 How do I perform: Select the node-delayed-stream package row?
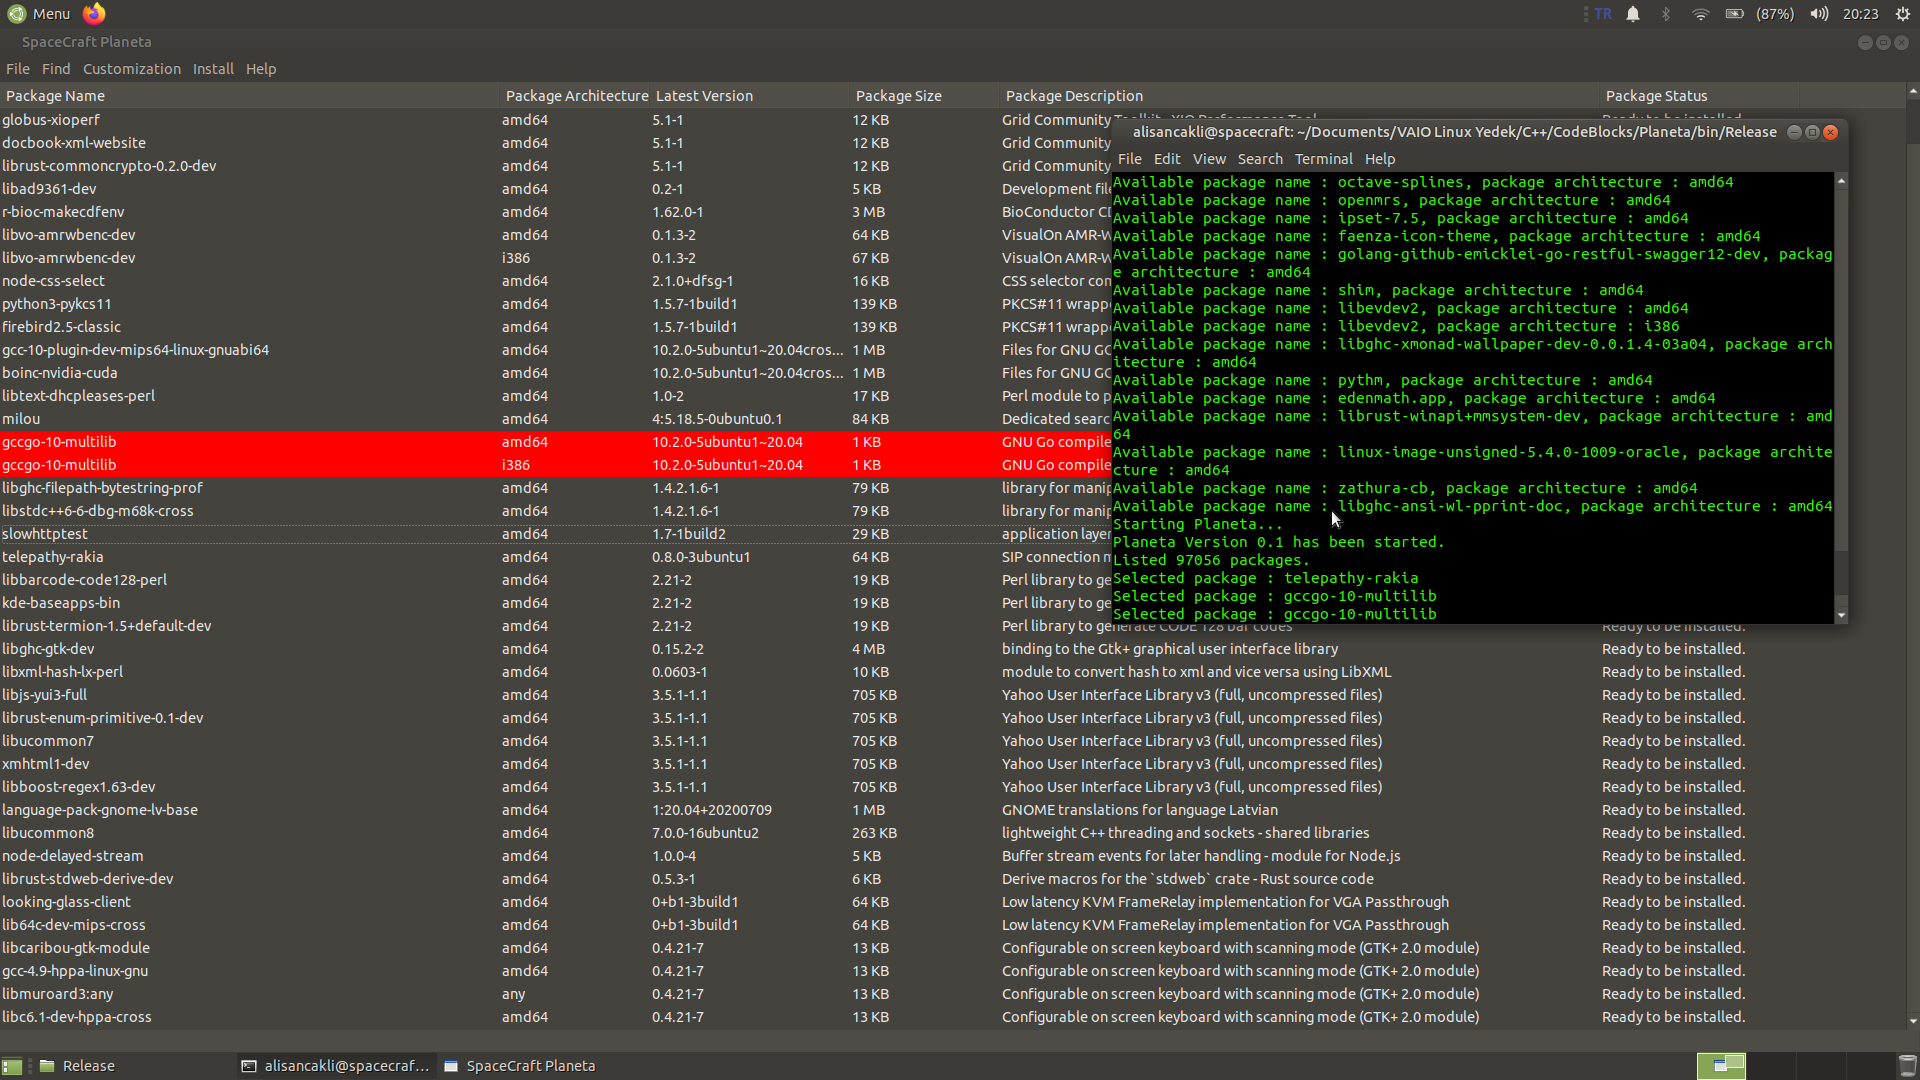[x=952, y=856]
